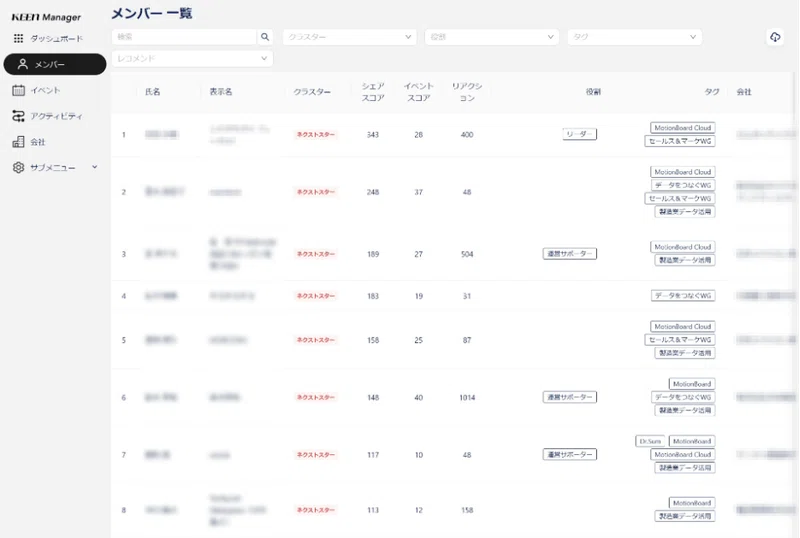Open the イベント calendar icon

pyautogui.click(x=18, y=90)
